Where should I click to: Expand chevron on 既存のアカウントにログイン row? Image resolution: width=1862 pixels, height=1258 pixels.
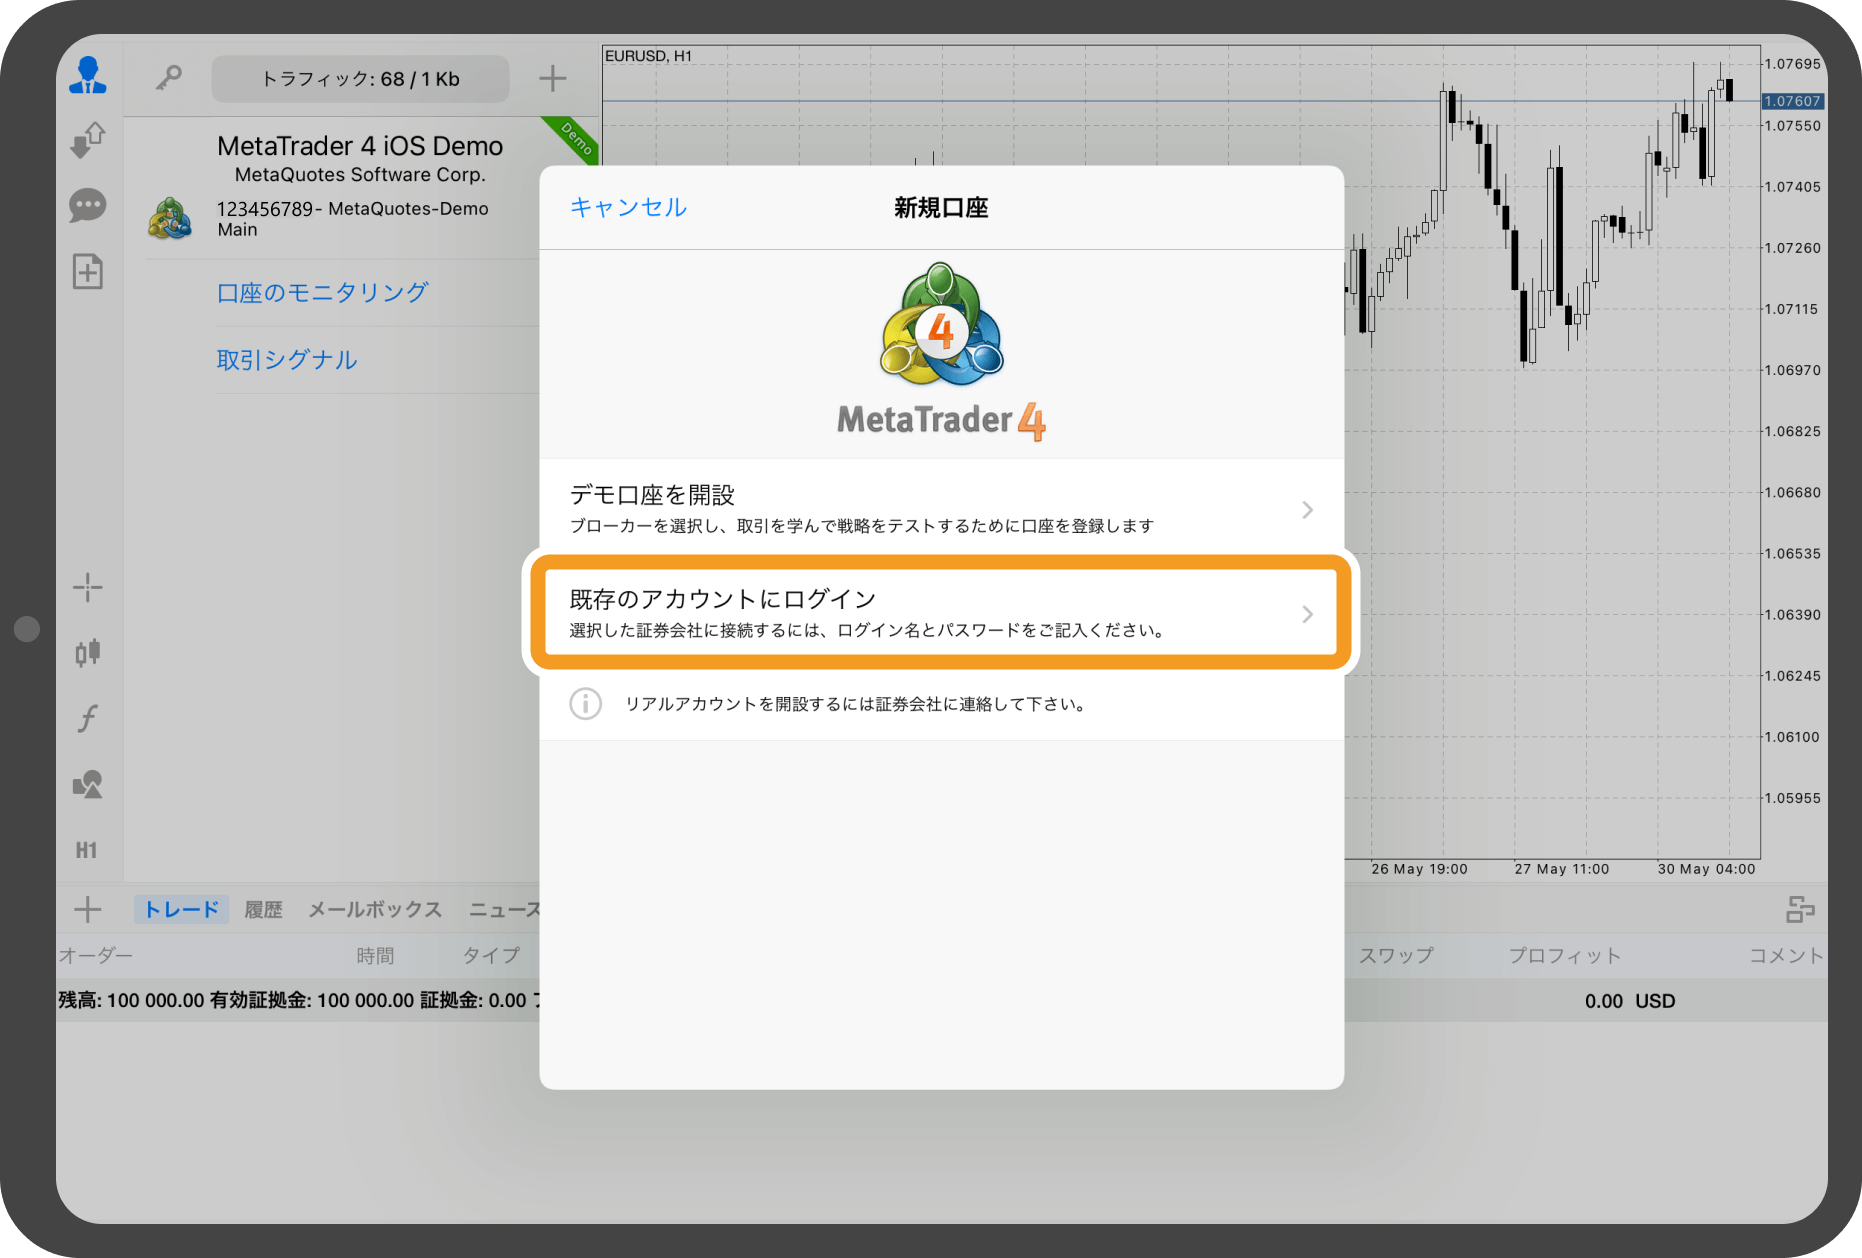pyautogui.click(x=1307, y=614)
